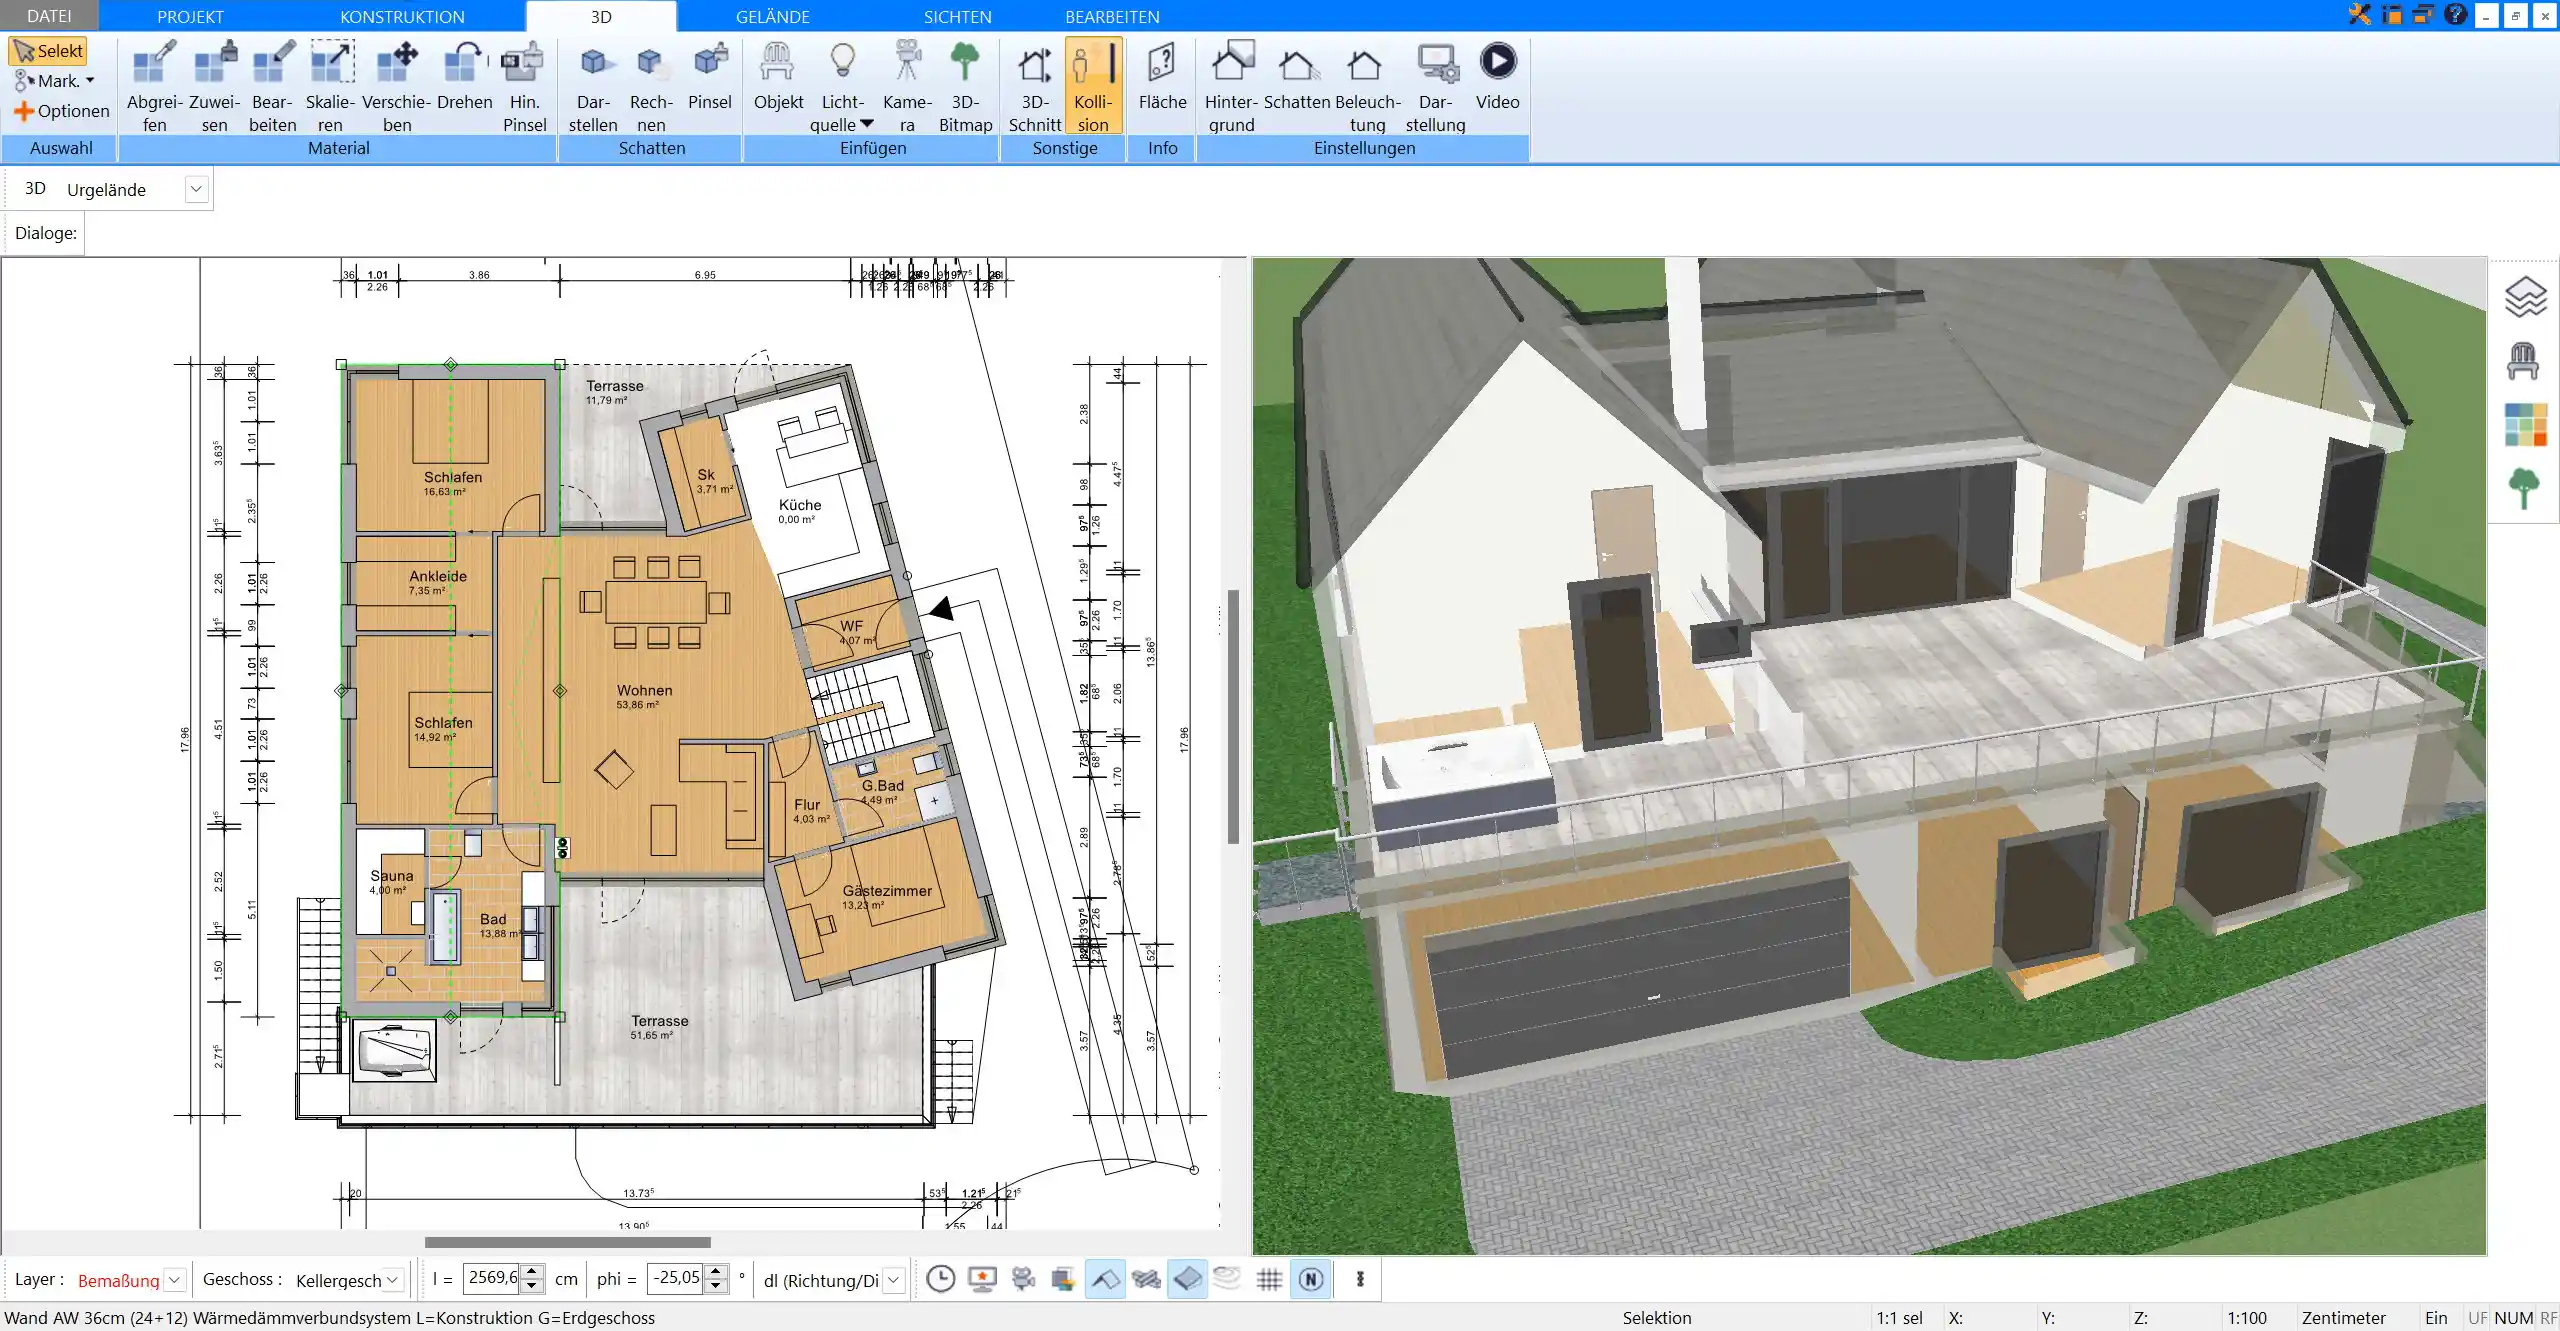
Task: Open the Bearbeiten material tool
Action: [272, 87]
